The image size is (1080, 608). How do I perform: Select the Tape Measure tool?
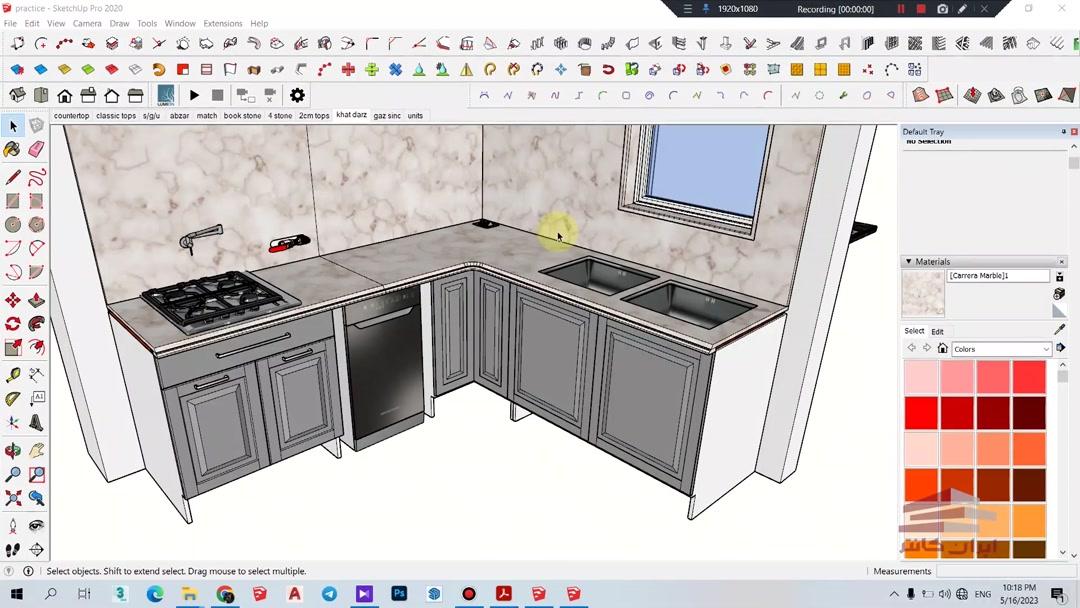pyautogui.click(x=13, y=375)
